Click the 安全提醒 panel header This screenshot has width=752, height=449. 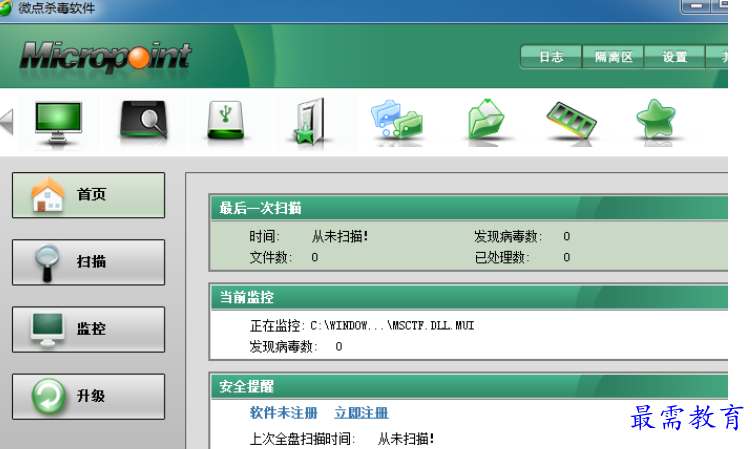(469, 386)
